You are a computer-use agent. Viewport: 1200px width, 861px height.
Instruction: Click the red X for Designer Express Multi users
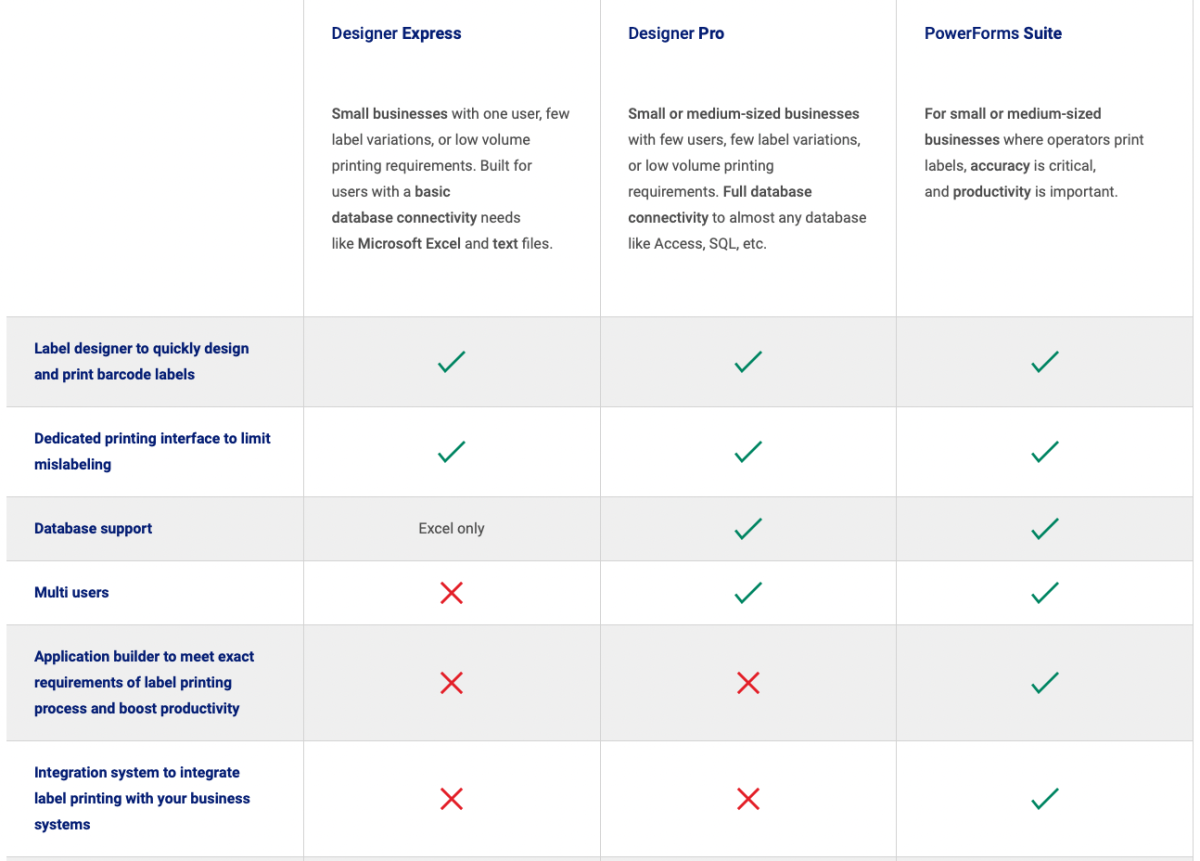pyautogui.click(x=452, y=593)
